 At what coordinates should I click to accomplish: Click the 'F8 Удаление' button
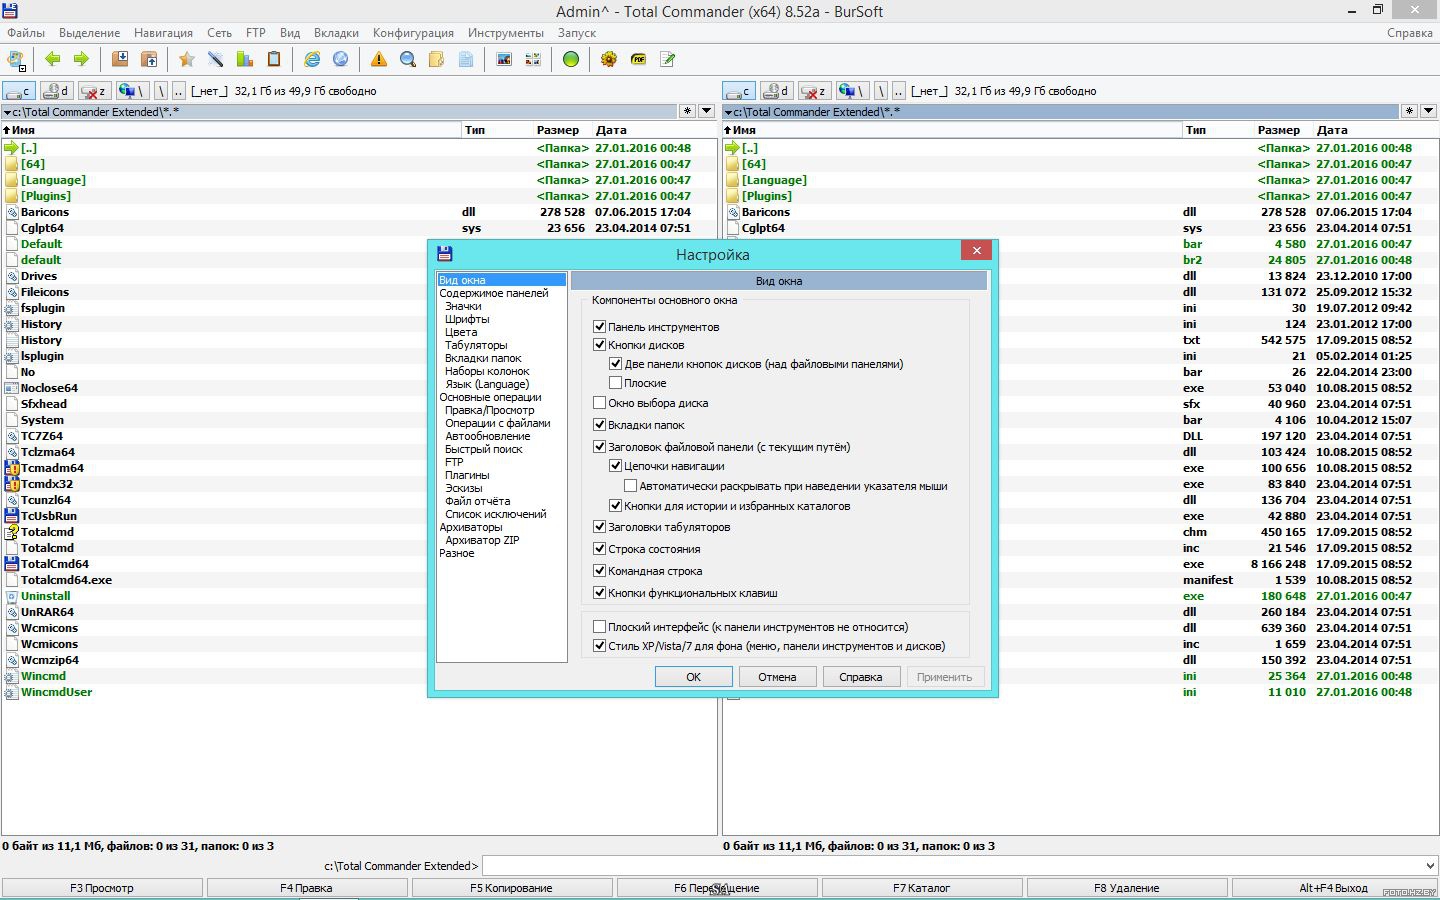point(1127,888)
